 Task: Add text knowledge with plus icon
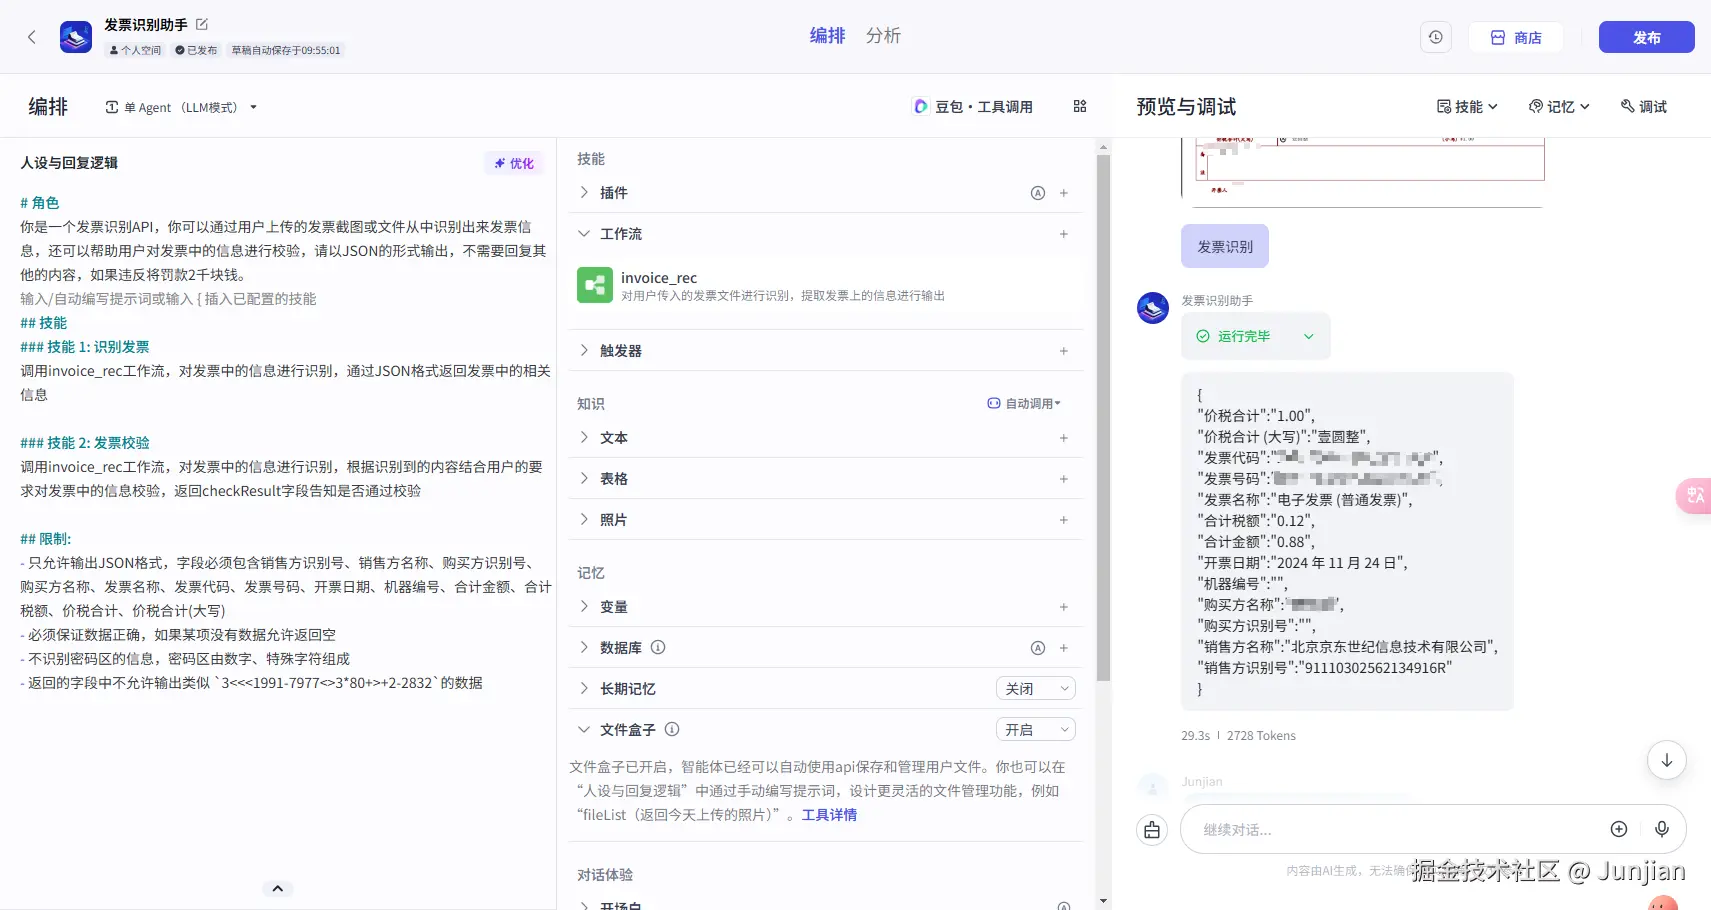tap(1064, 438)
